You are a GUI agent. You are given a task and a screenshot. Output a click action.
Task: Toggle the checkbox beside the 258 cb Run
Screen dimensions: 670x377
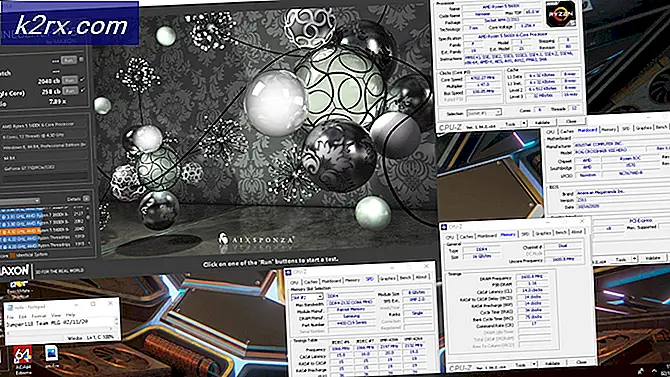click(x=82, y=90)
